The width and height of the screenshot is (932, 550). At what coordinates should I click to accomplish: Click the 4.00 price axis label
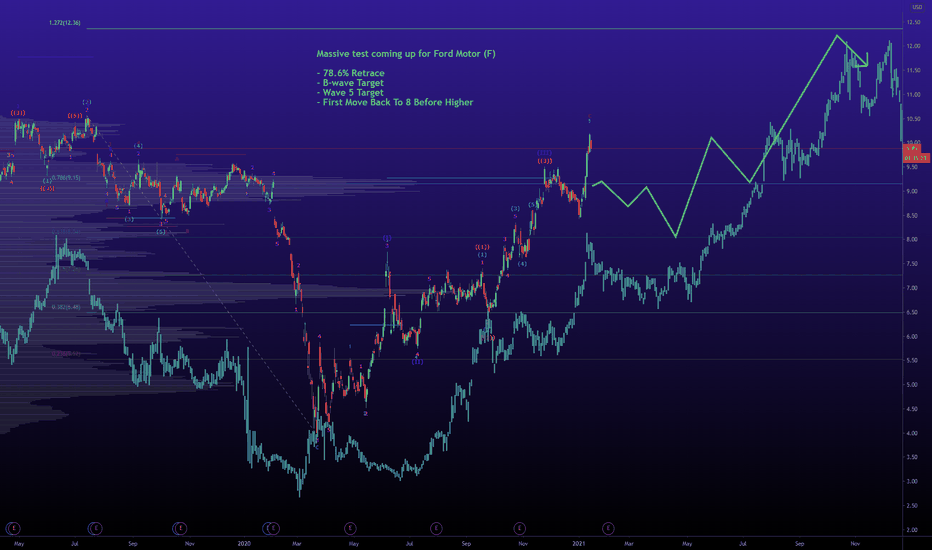(912, 433)
